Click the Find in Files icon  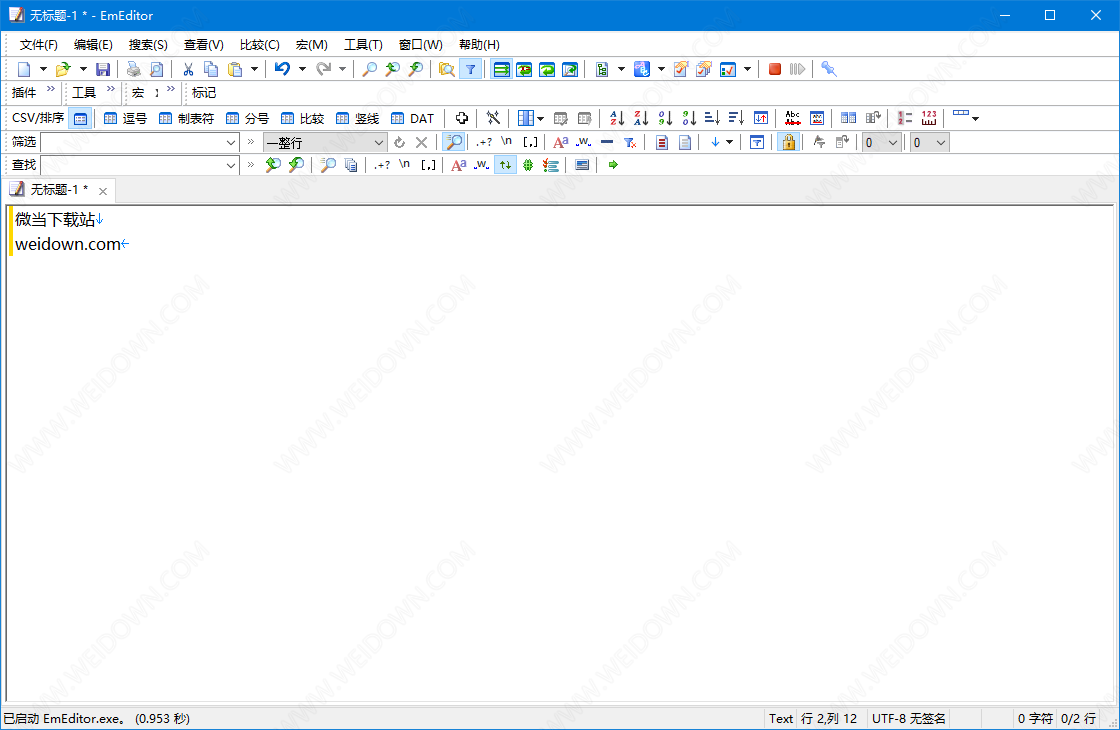(446, 69)
